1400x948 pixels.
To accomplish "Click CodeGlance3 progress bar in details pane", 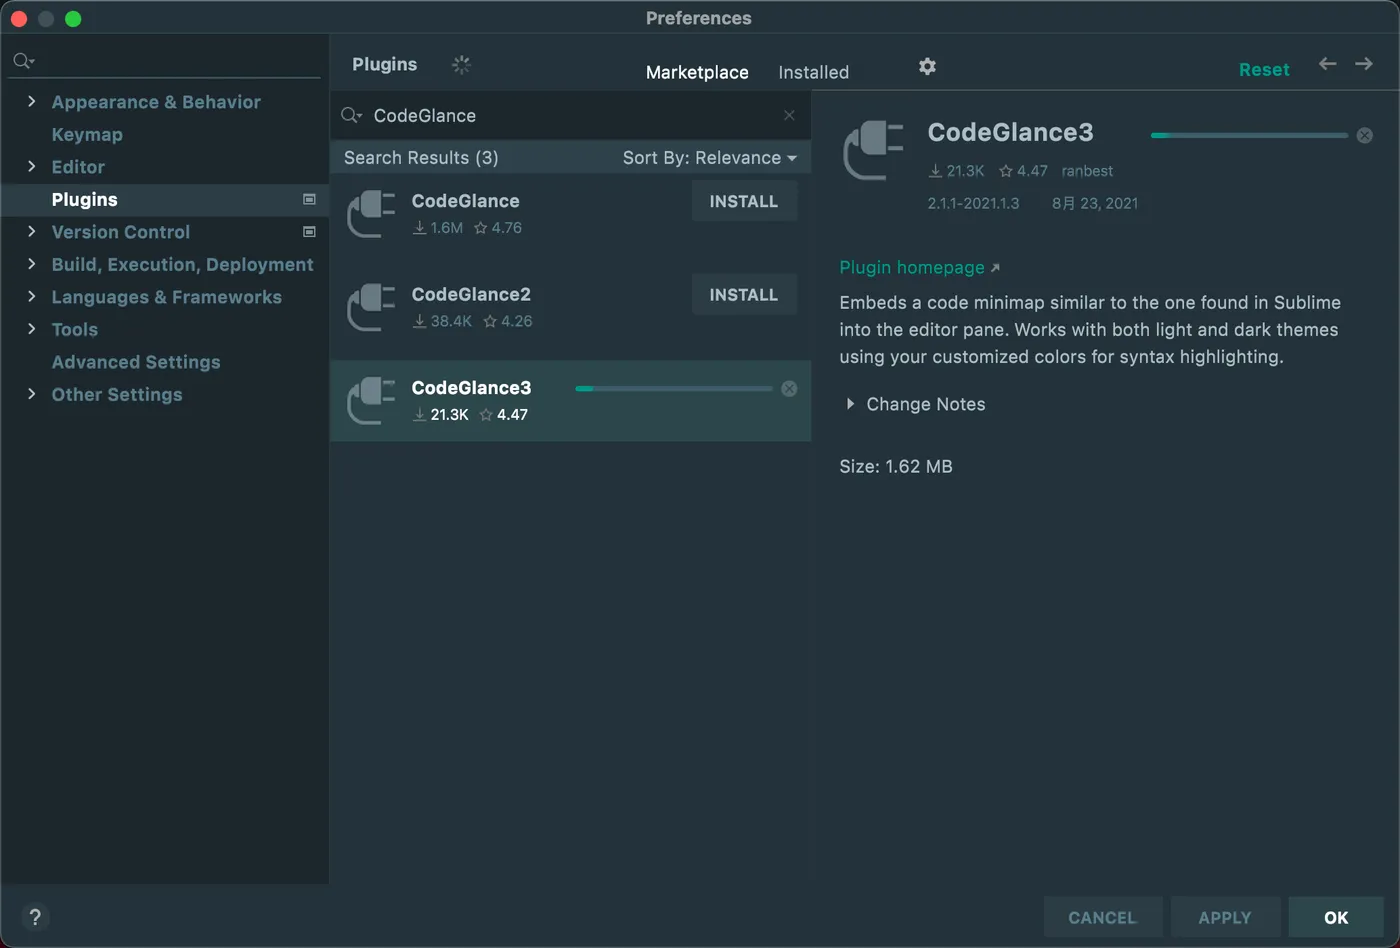I will pyautogui.click(x=1249, y=135).
